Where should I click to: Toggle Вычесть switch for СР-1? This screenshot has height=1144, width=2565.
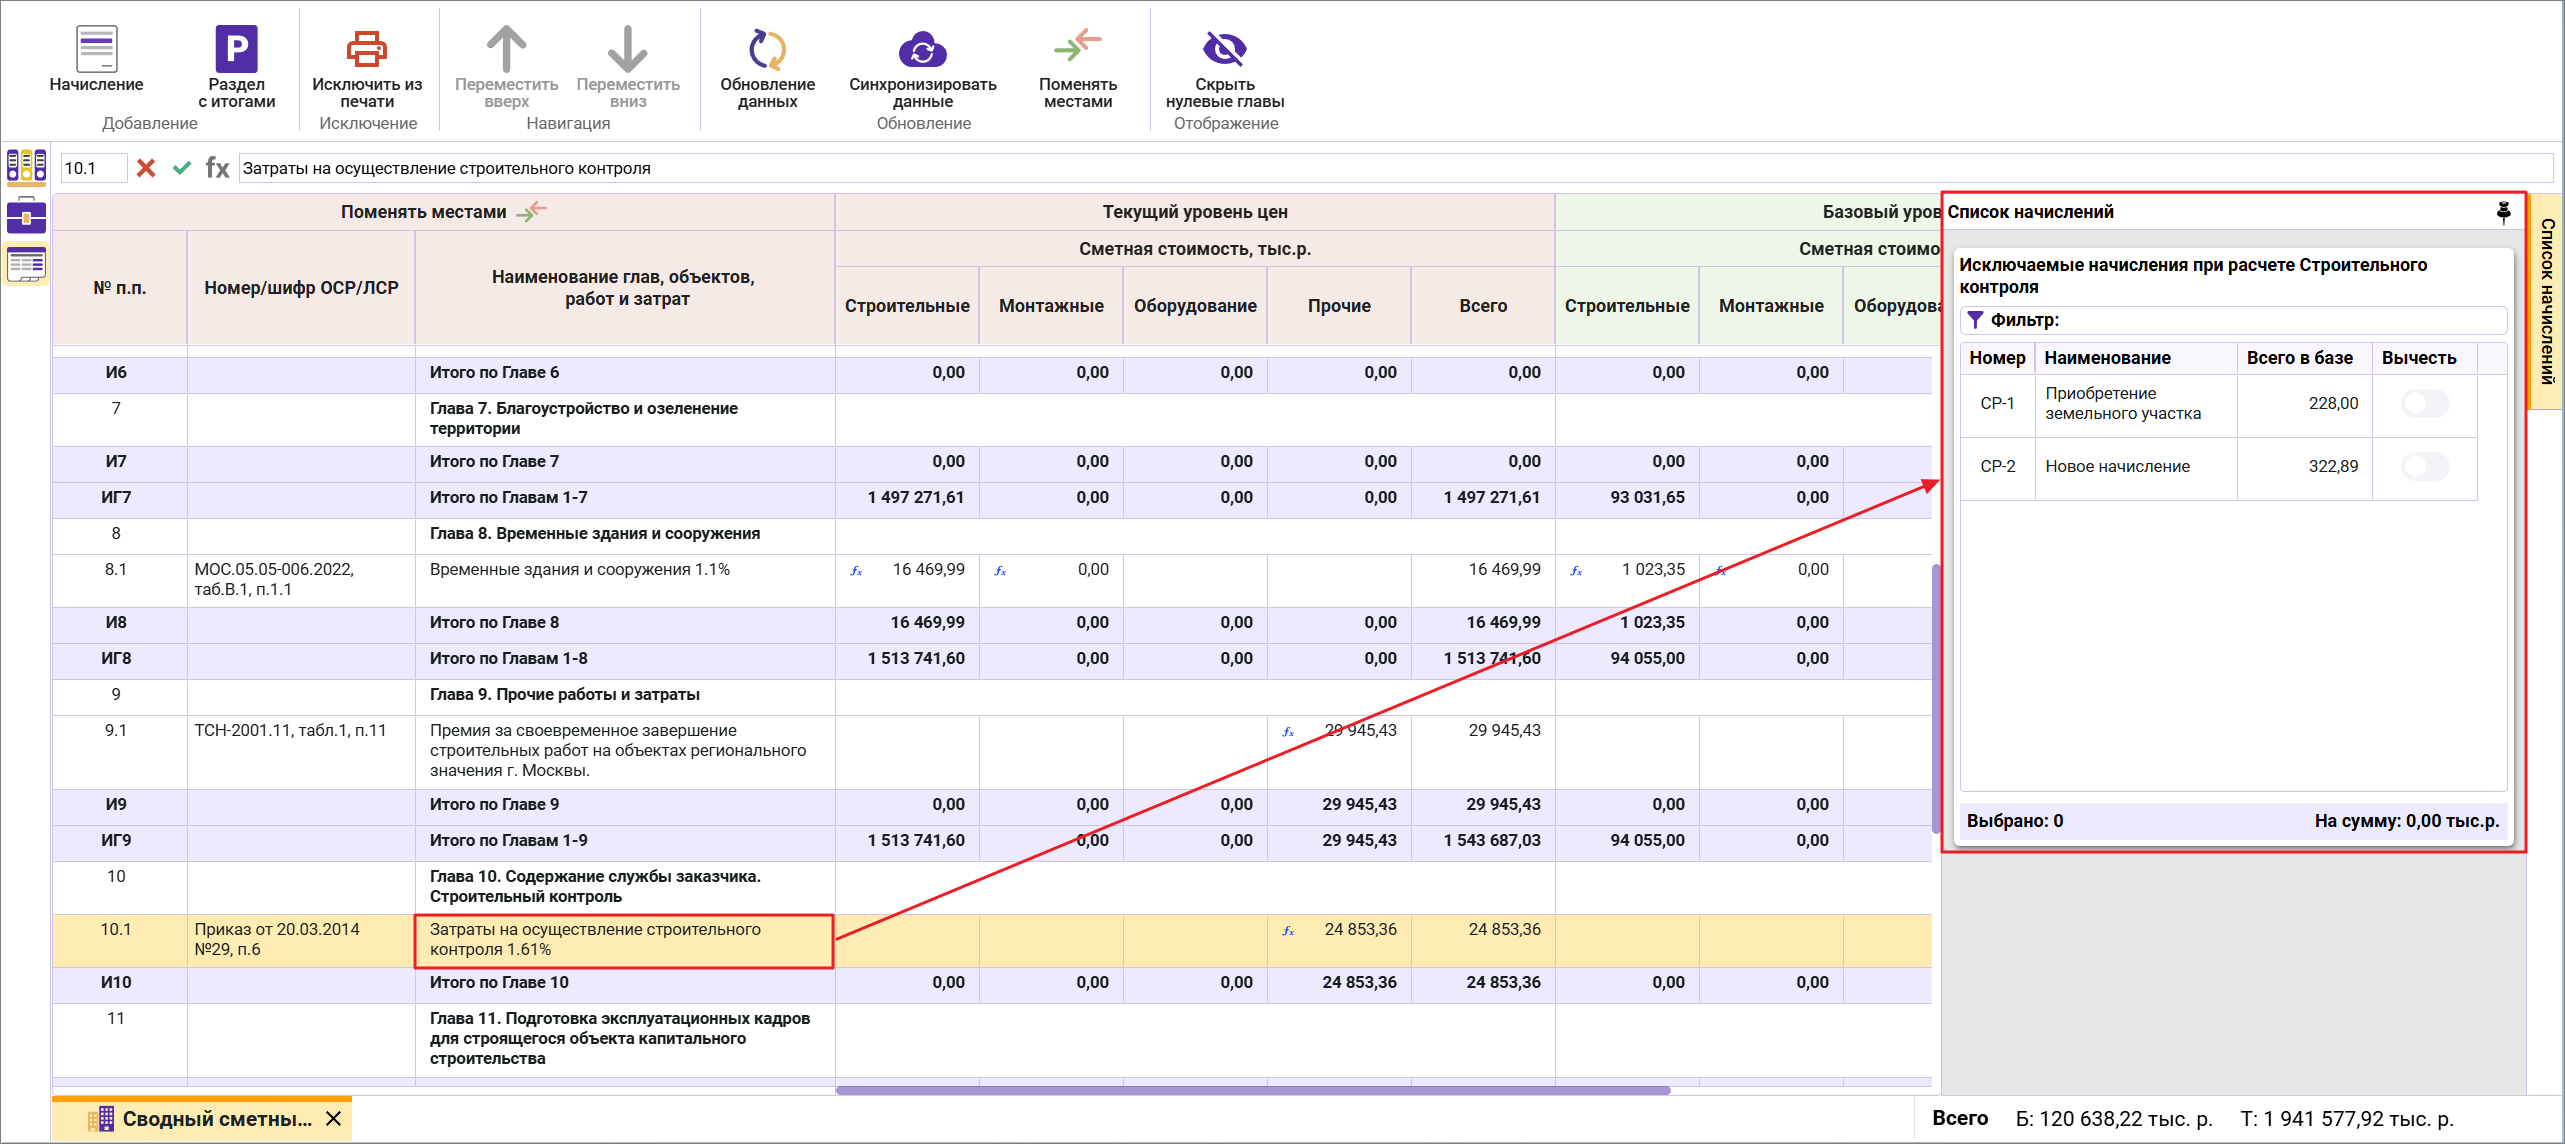click(x=2424, y=404)
